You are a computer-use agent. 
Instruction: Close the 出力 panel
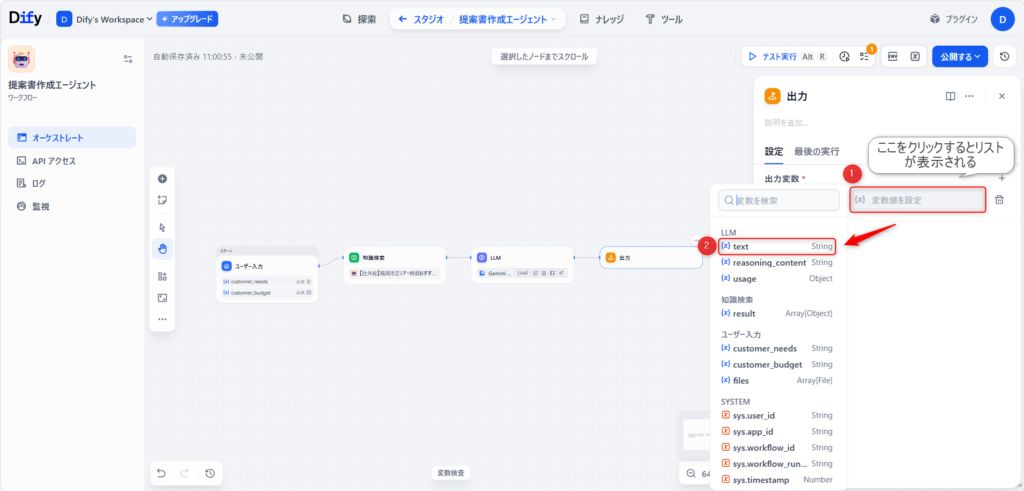[1002, 96]
